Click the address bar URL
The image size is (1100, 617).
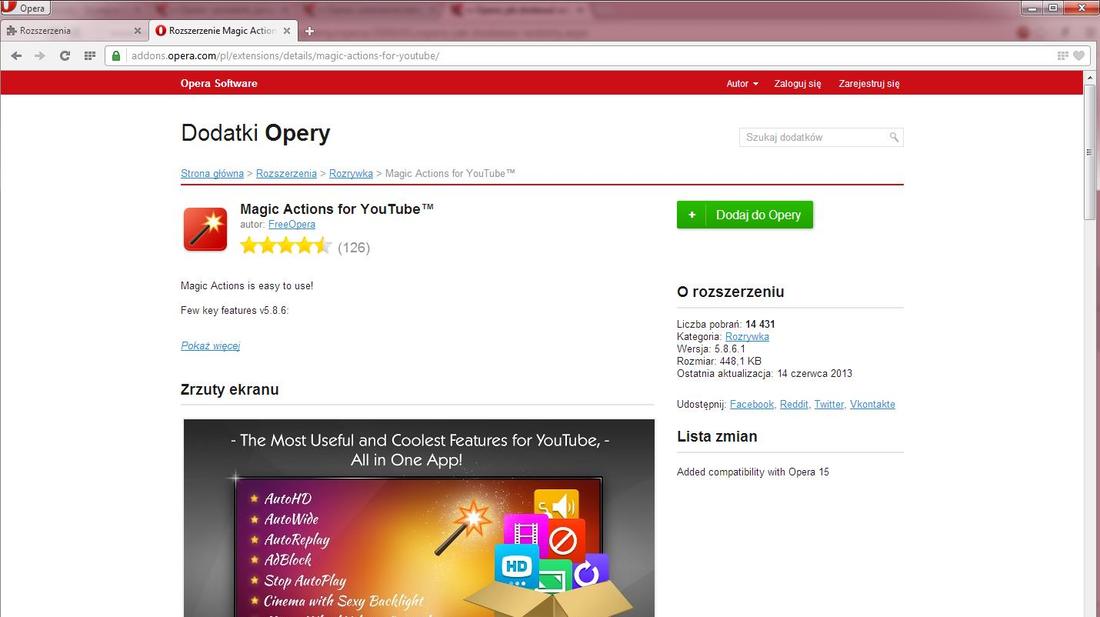tap(286, 55)
